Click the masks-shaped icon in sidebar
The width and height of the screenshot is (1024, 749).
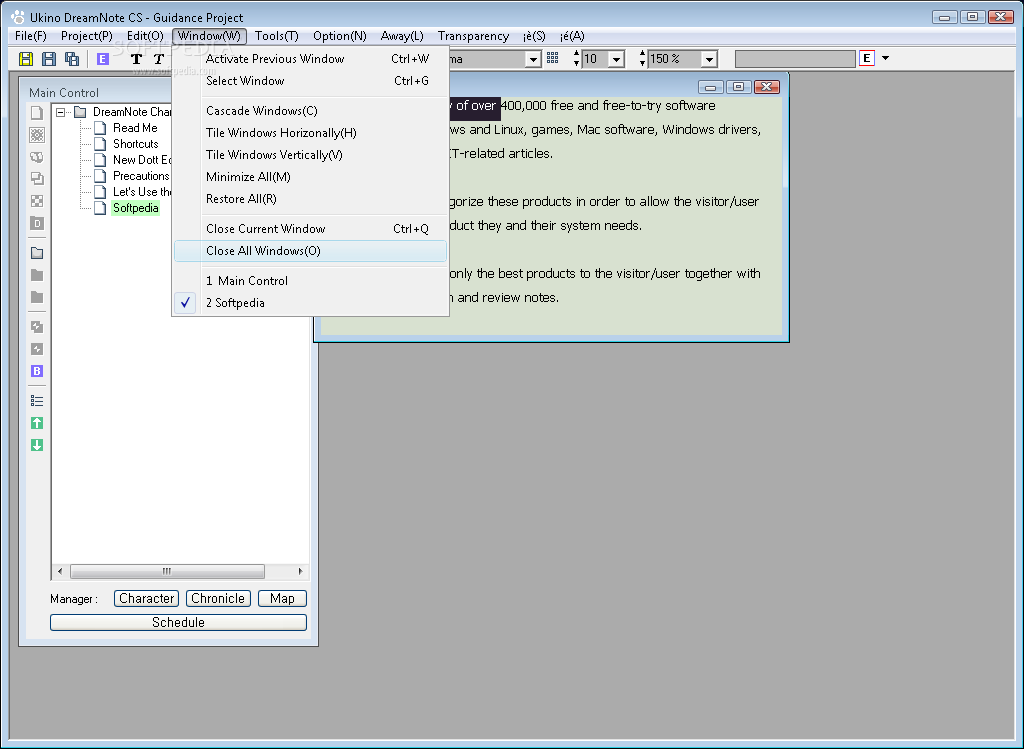(x=37, y=157)
